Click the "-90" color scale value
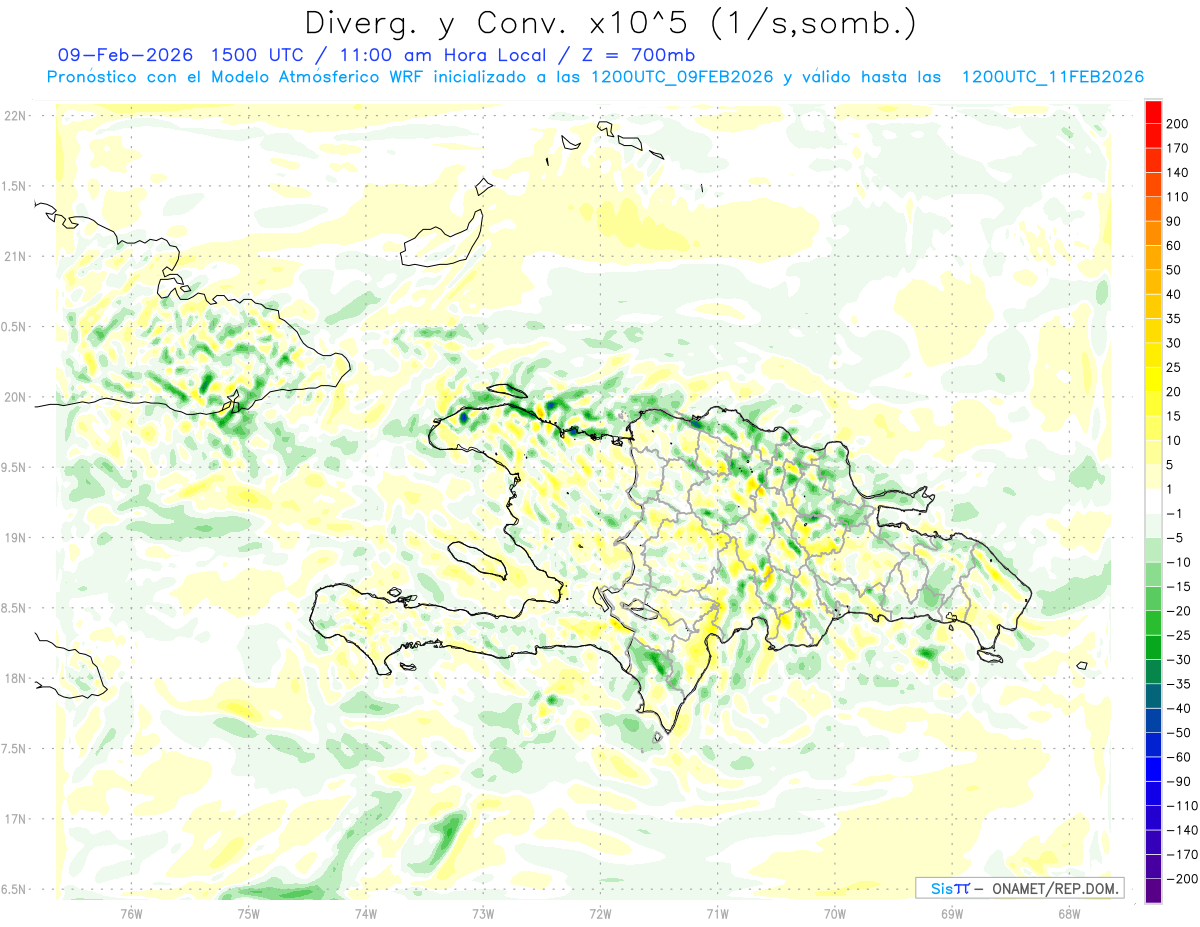The width and height of the screenshot is (1200, 927). point(1177,782)
